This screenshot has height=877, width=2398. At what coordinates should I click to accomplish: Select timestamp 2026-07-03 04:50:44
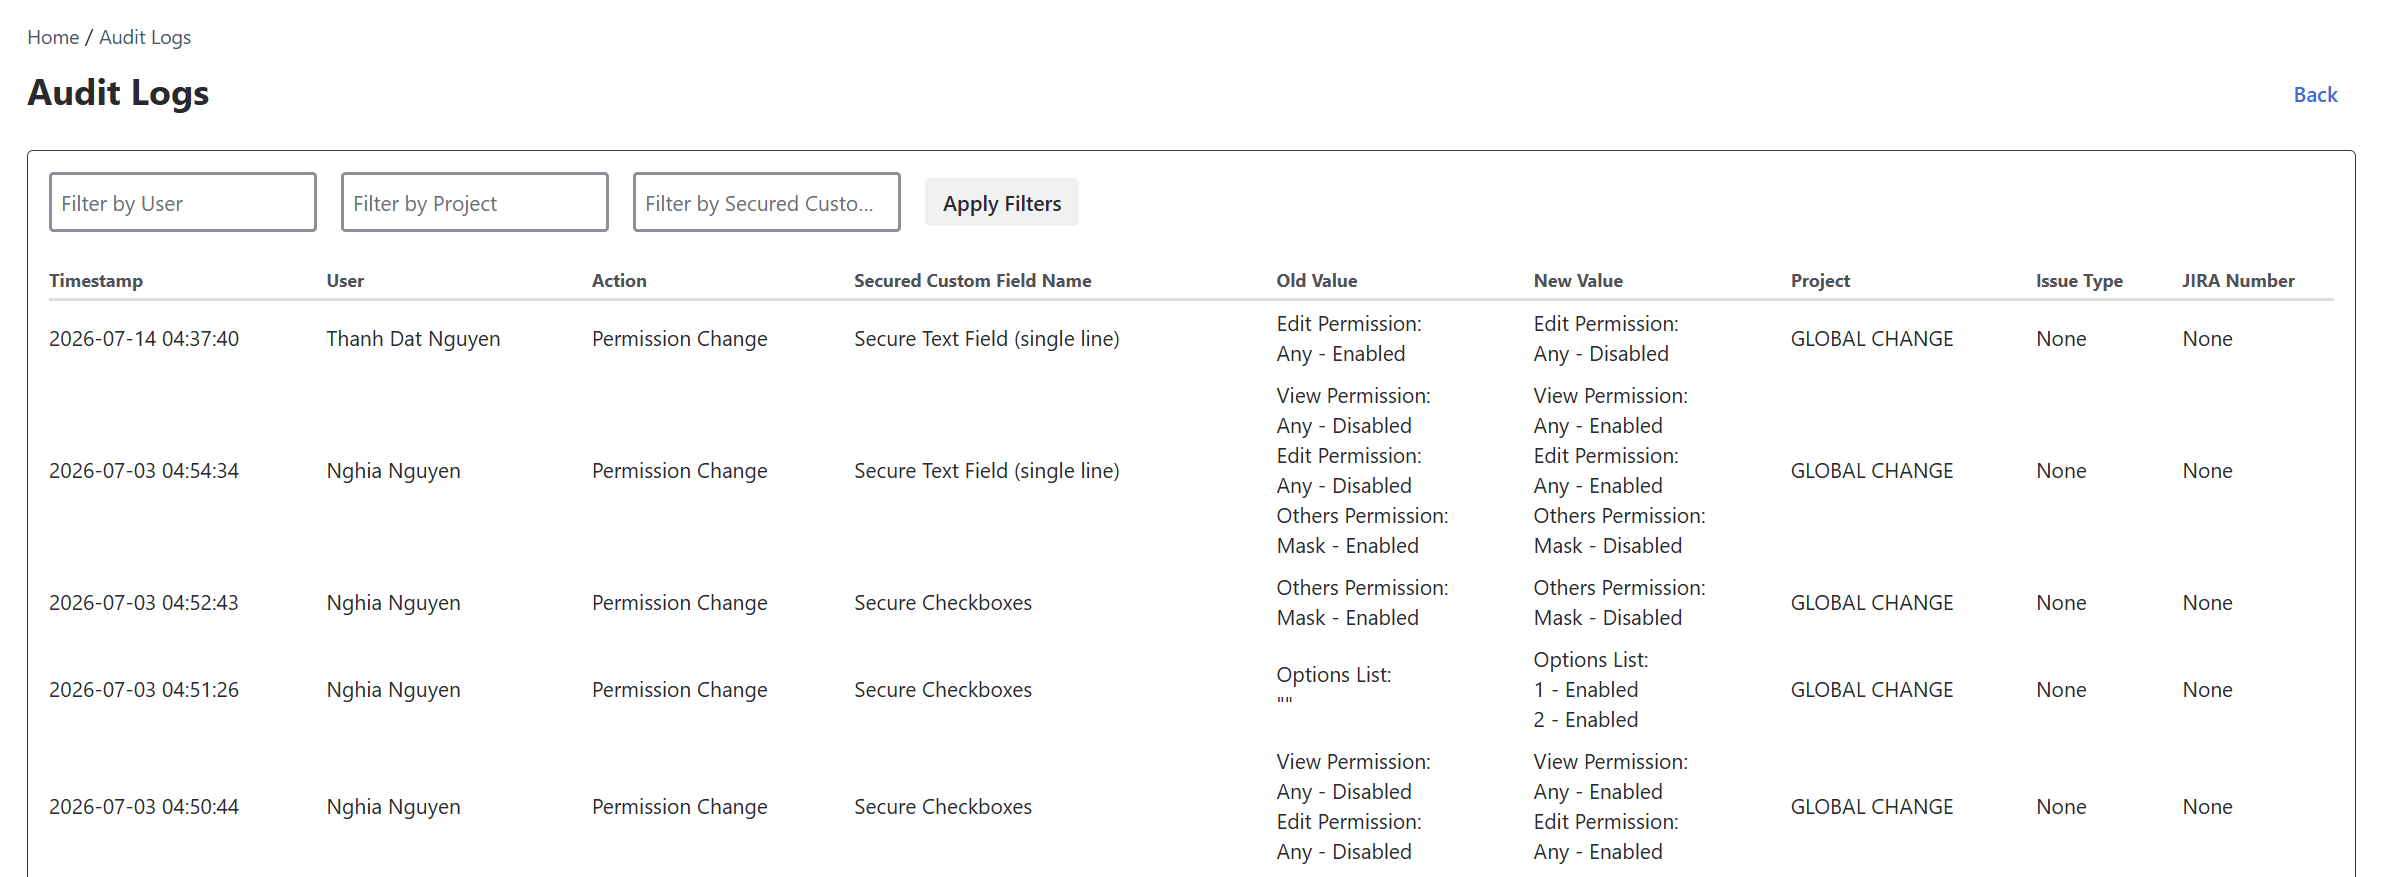(144, 807)
